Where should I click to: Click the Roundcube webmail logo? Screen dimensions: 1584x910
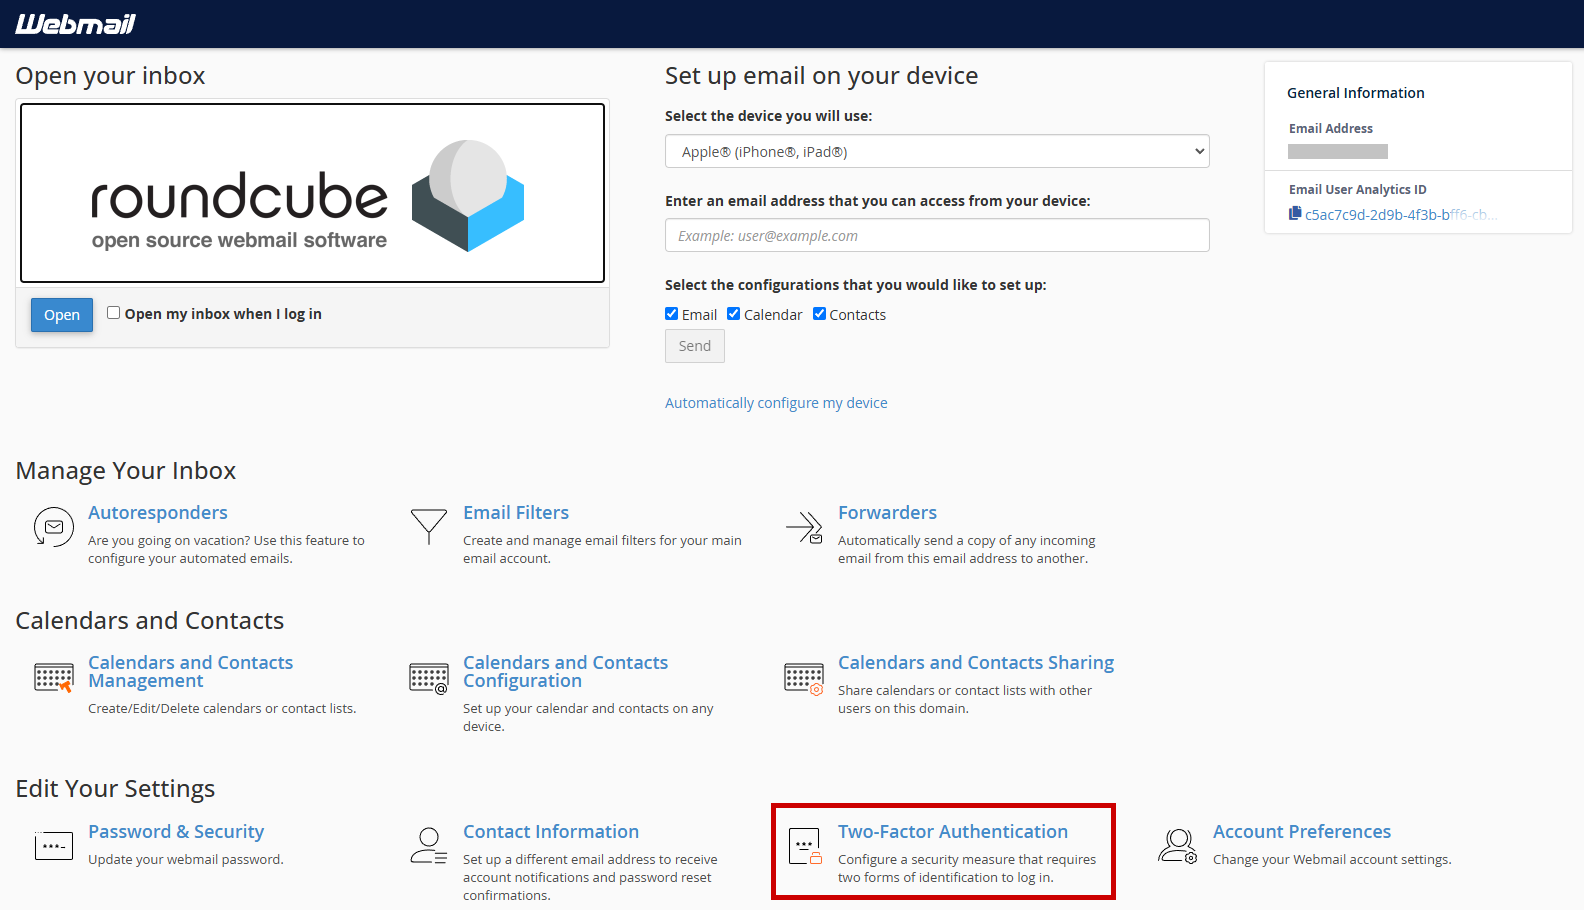pos(312,193)
